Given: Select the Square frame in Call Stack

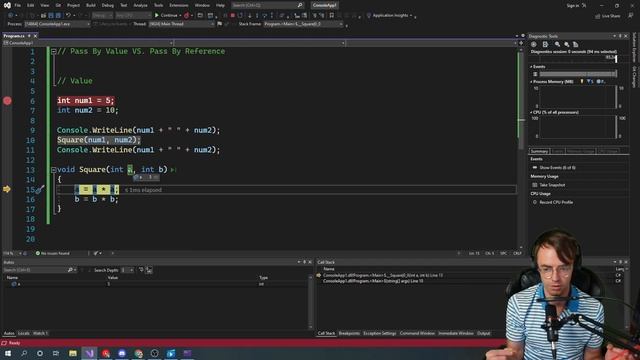Looking at the screenshot, I should tap(383, 276).
